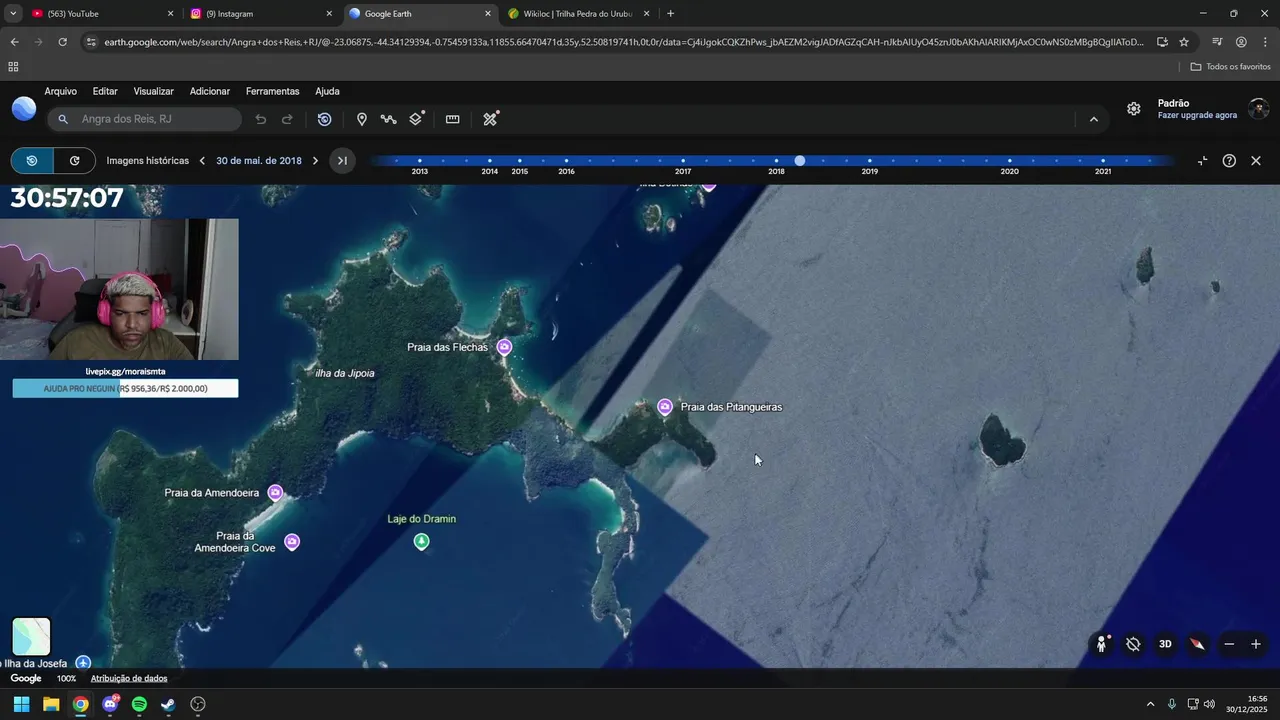The width and height of the screenshot is (1280, 720).
Task: Open historical imagery help
Action: [x=1229, y=160]
